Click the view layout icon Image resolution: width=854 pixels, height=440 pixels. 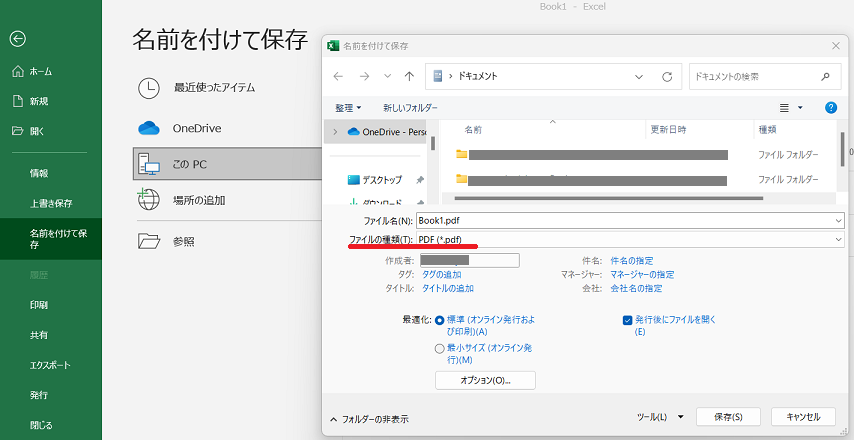pyautogui.click(x=784, y=108)
